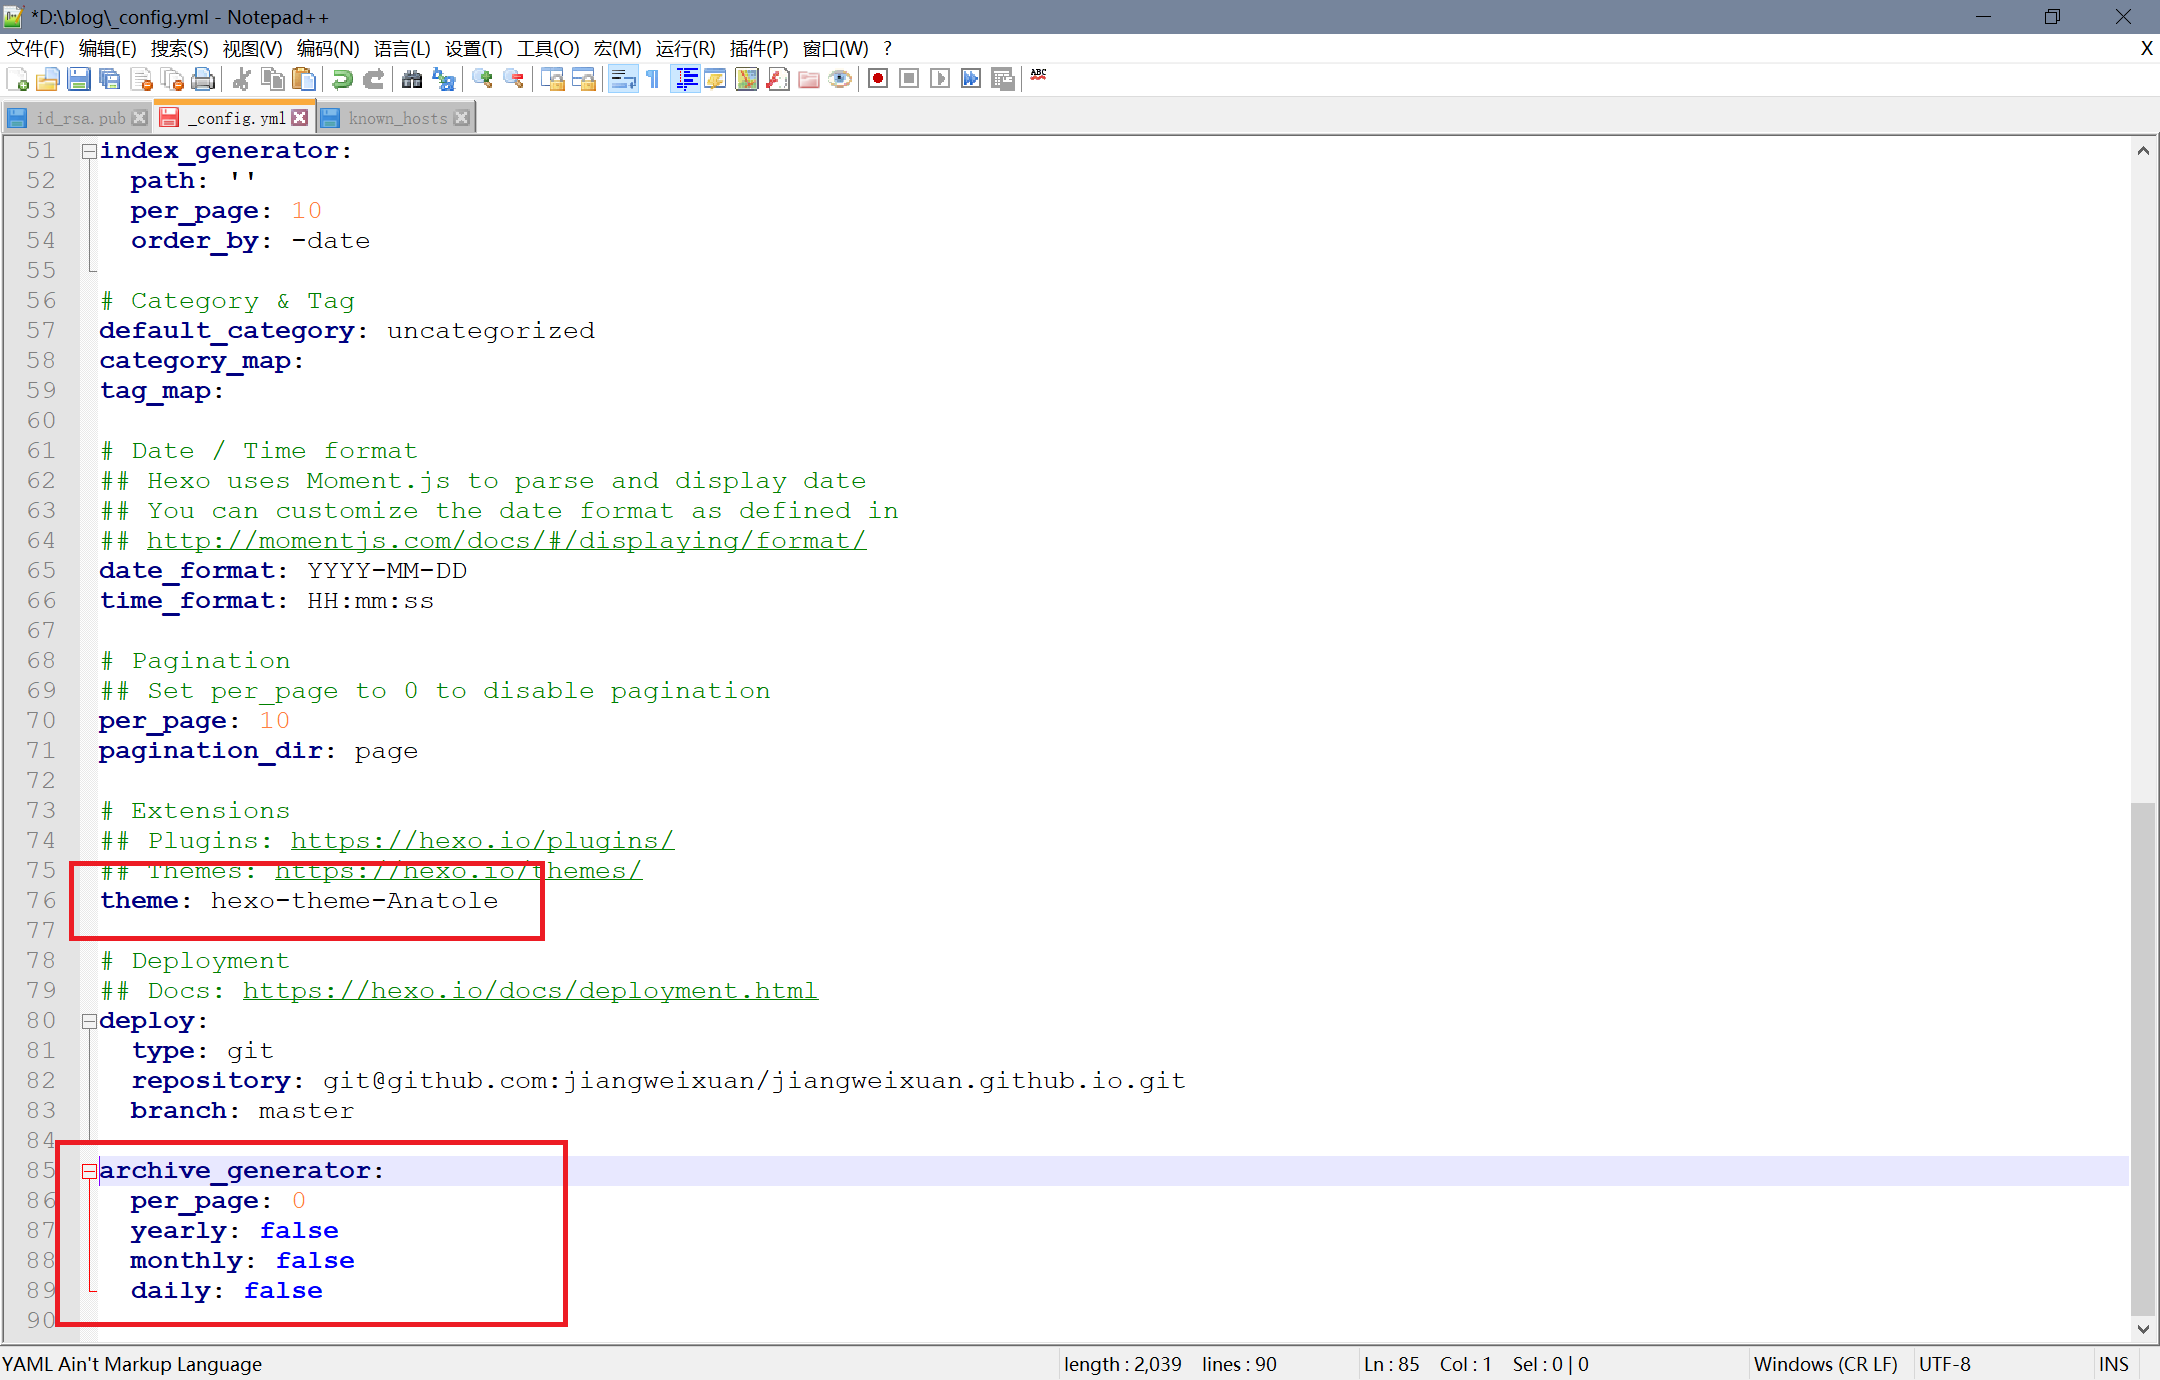Click the vertical scrollbar thumb

click(x=2142, y=1060)
